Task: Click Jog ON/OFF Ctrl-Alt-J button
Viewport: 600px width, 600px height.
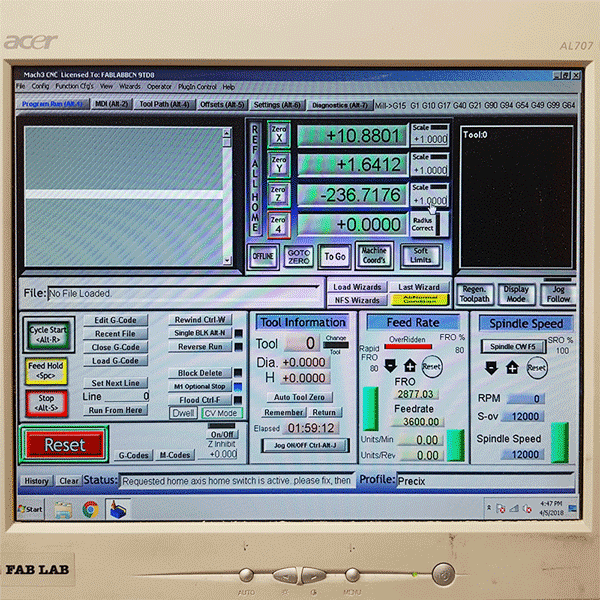Action: point(305,445)
